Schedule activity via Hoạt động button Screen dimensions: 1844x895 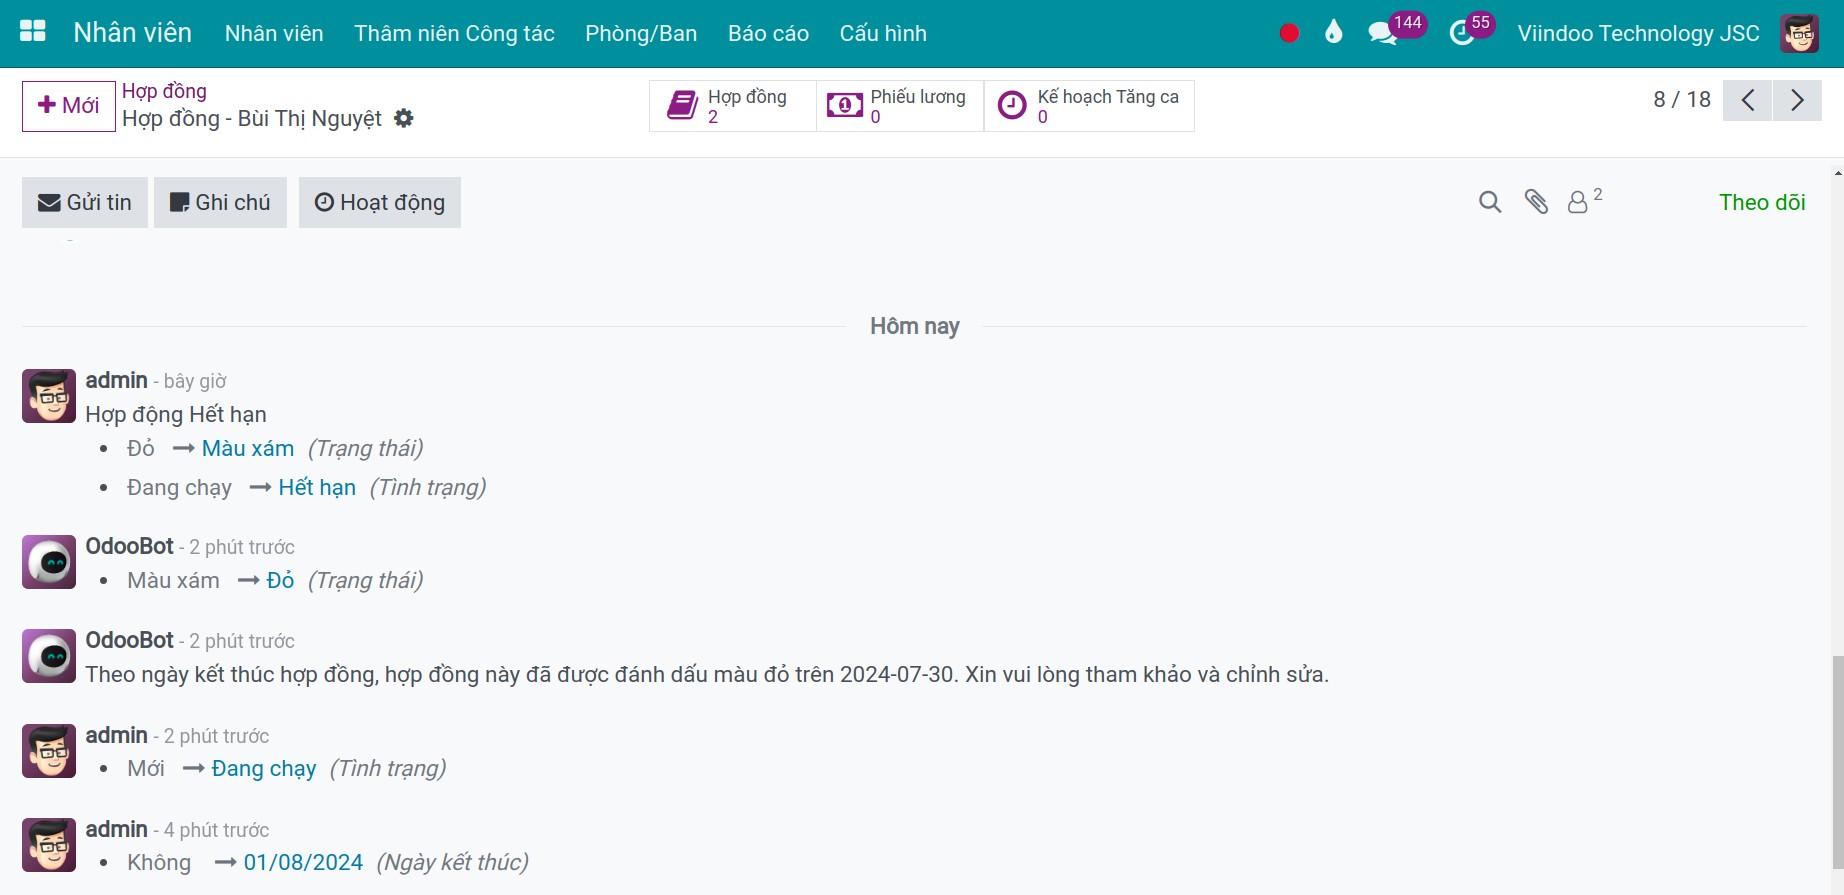(x=380, y=203)
